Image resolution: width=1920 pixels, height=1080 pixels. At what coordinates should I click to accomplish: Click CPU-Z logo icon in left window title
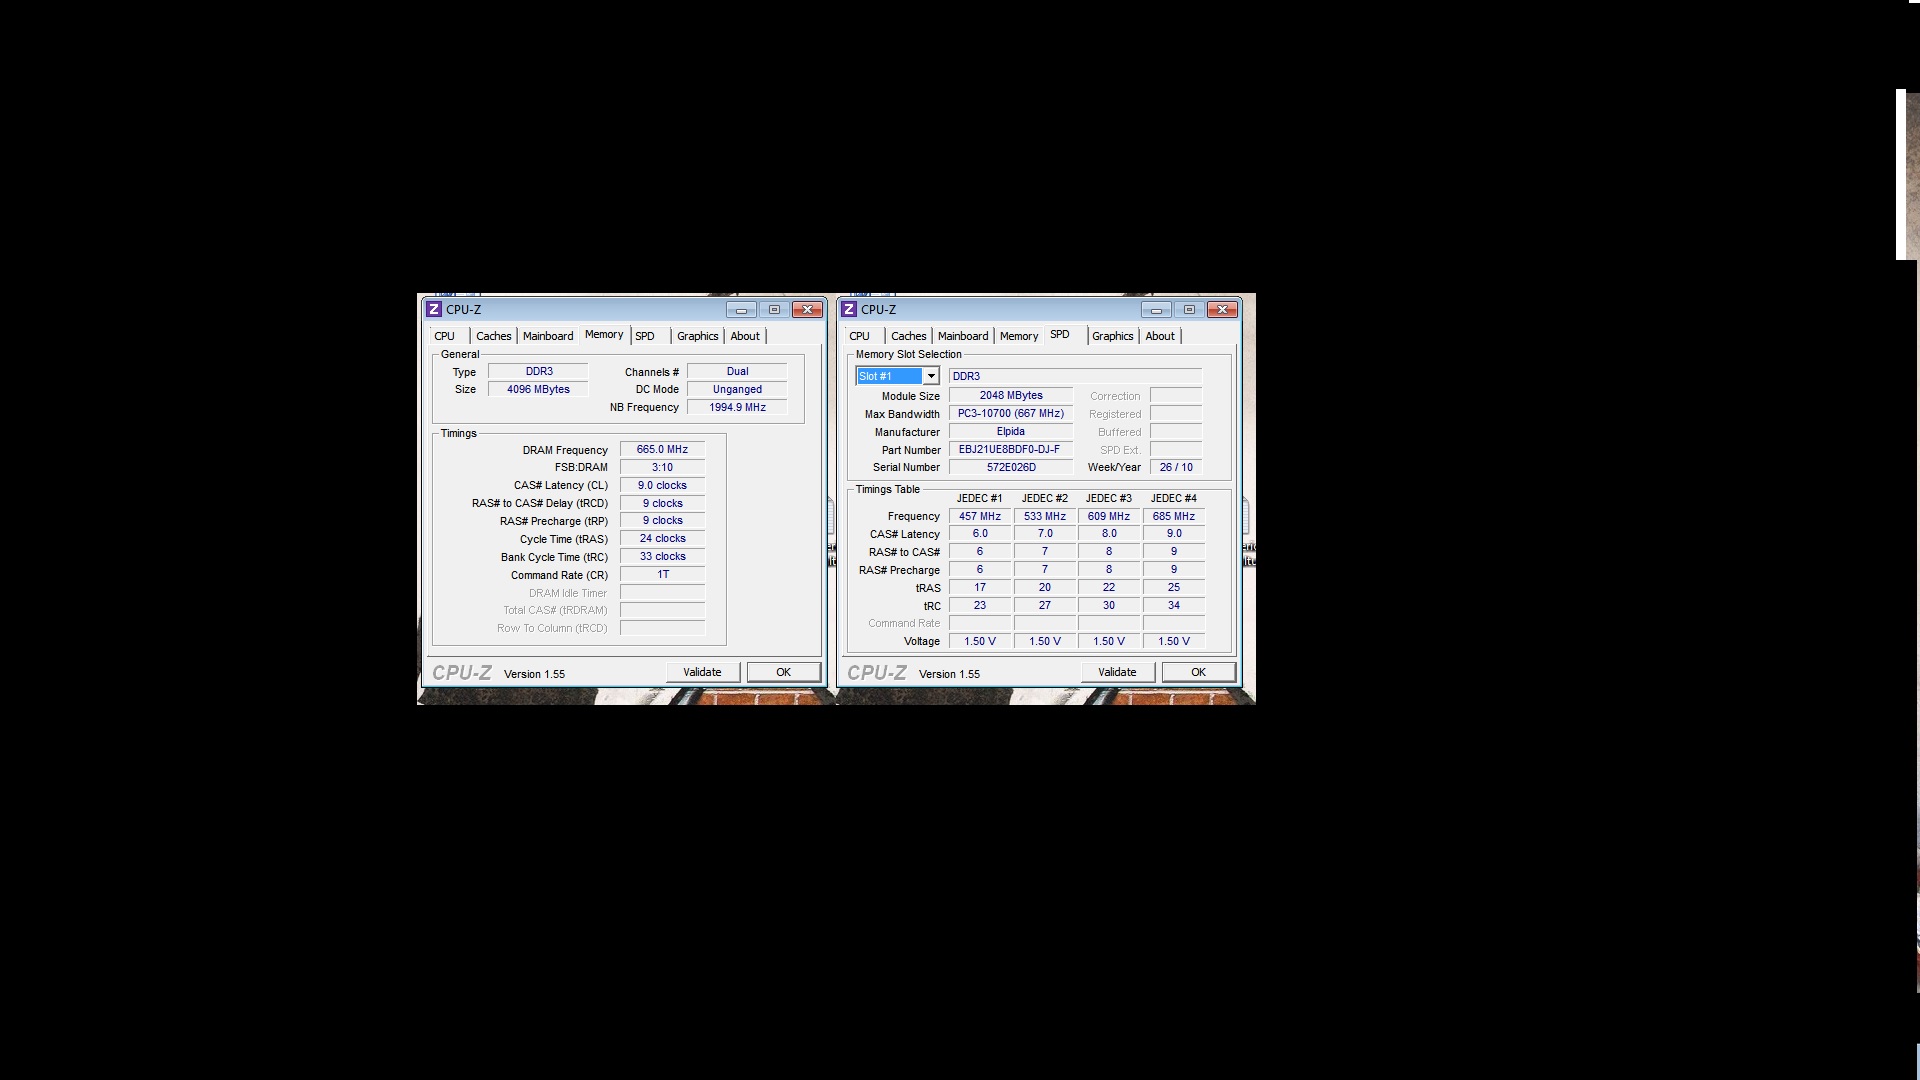tap(434, 310)
